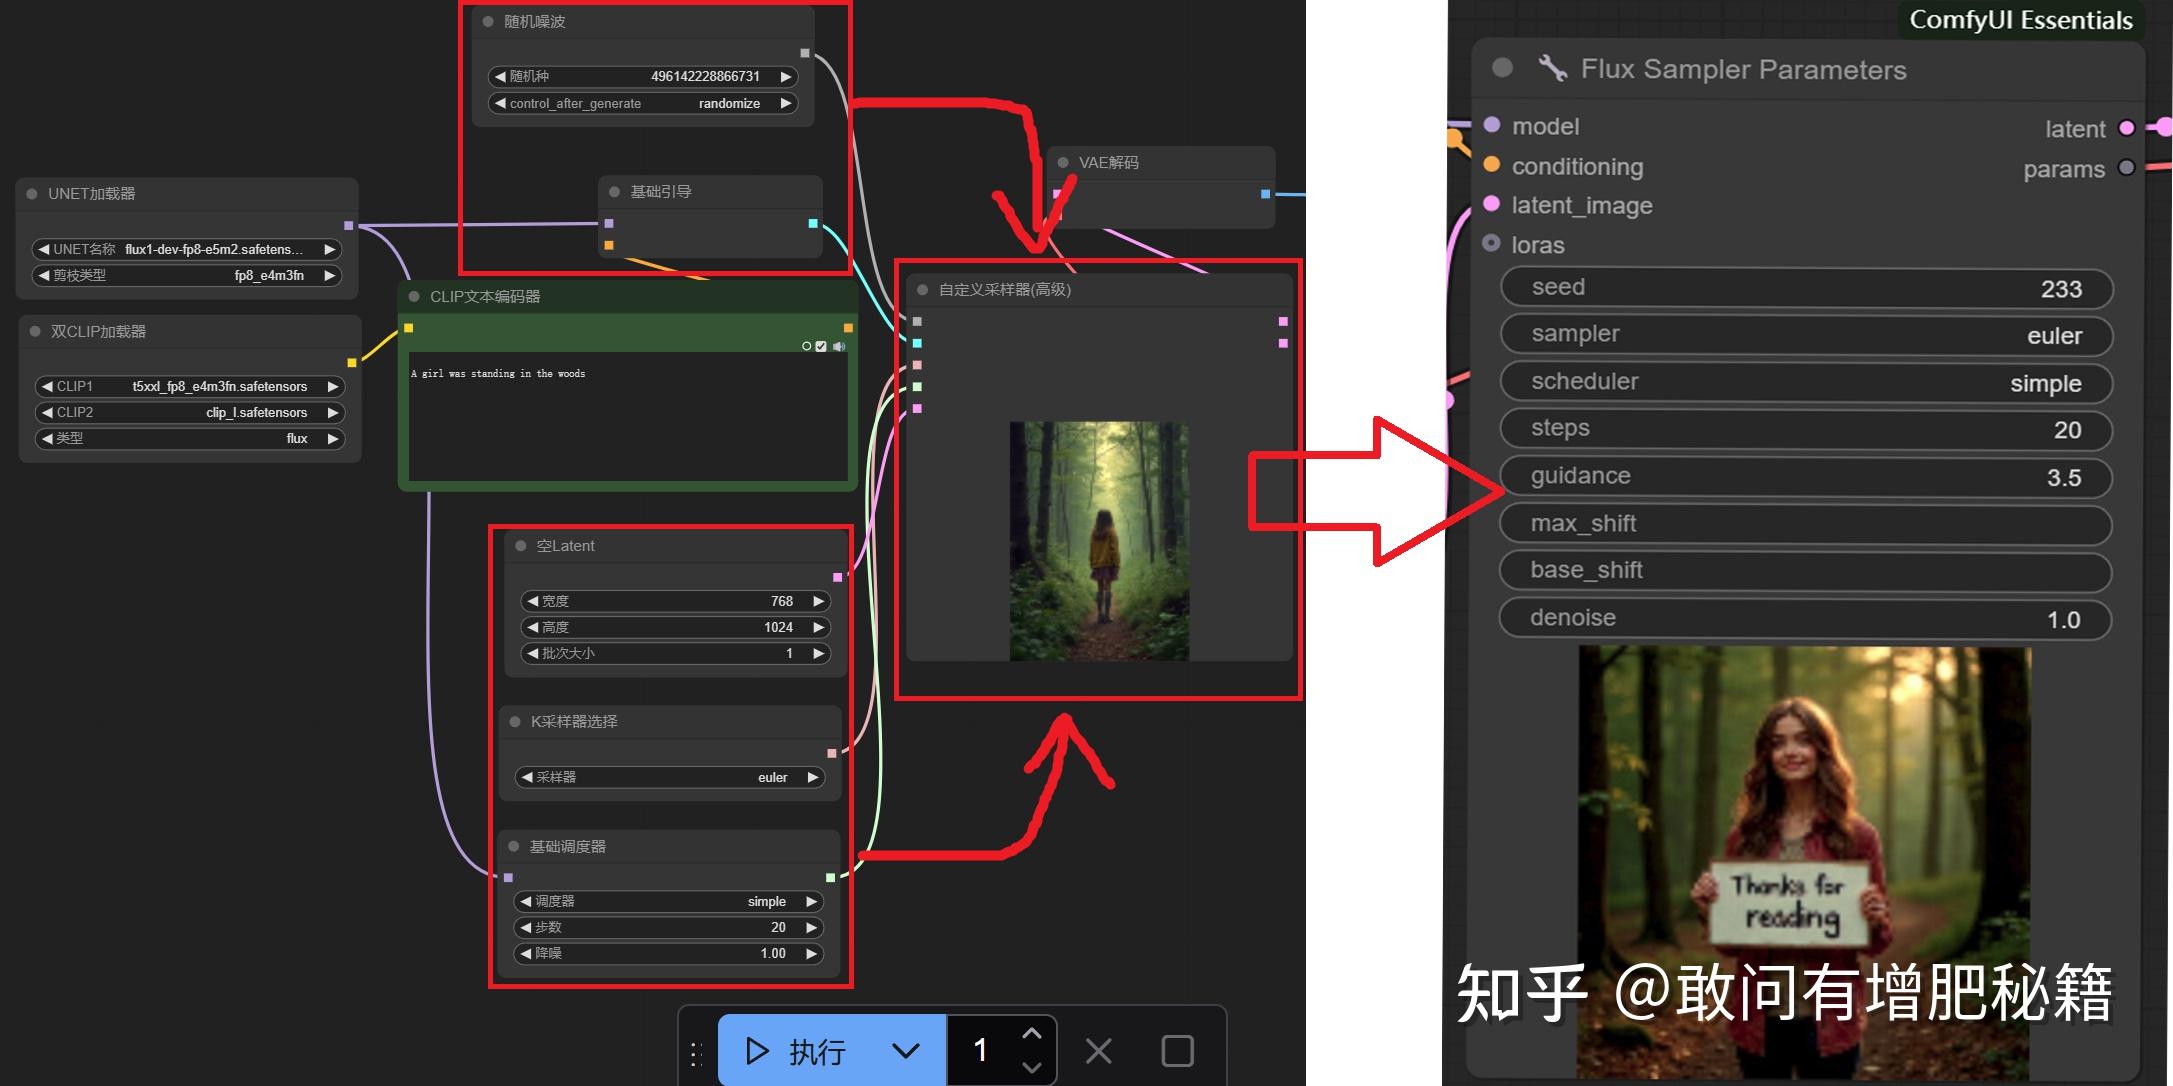Increase the batch count with up arrow

(1032, 1033)
